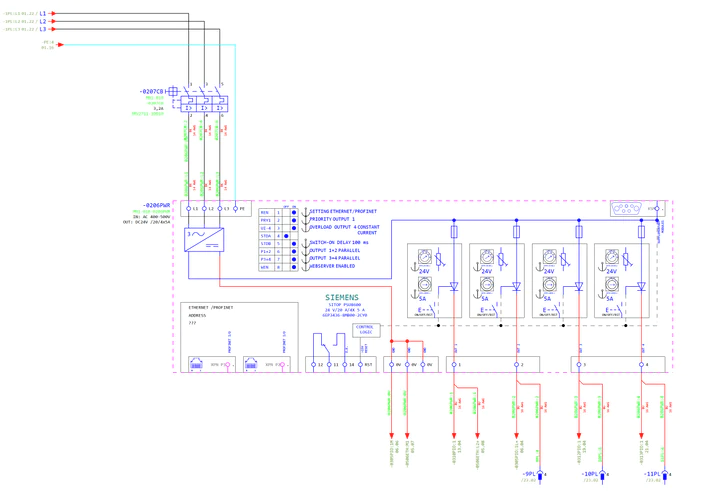Select the SIEMENS device label text
This screenshot has width=720, height=491.
(x=345, y=298)
